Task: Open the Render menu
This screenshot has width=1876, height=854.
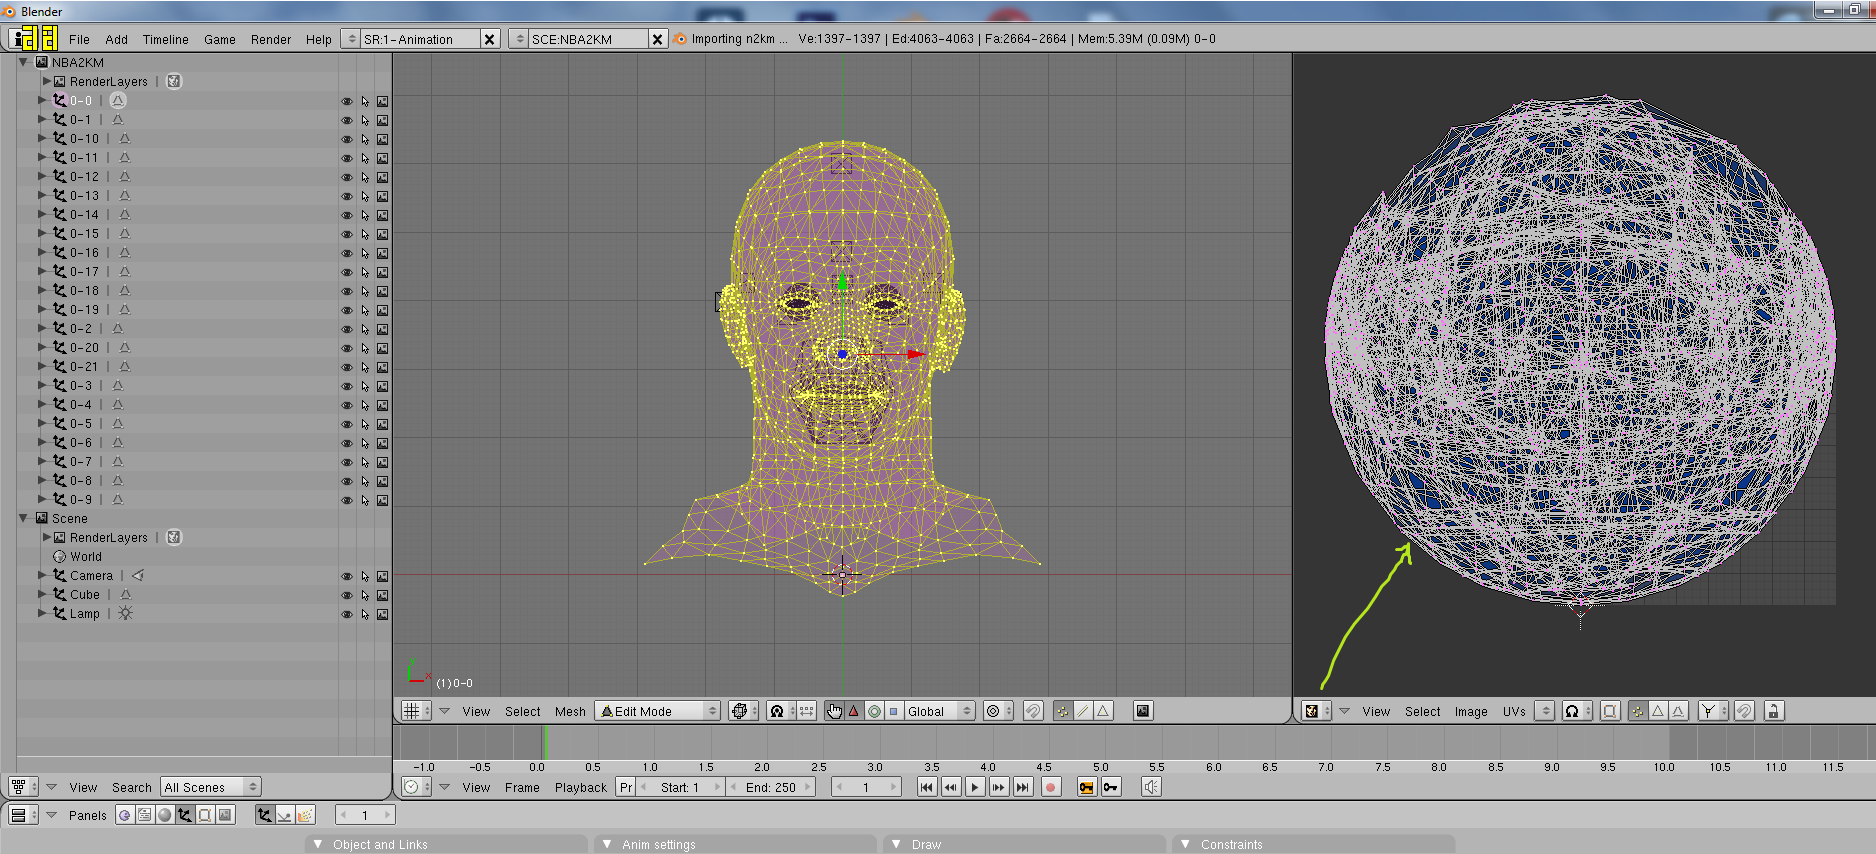Action: [270, 39]
